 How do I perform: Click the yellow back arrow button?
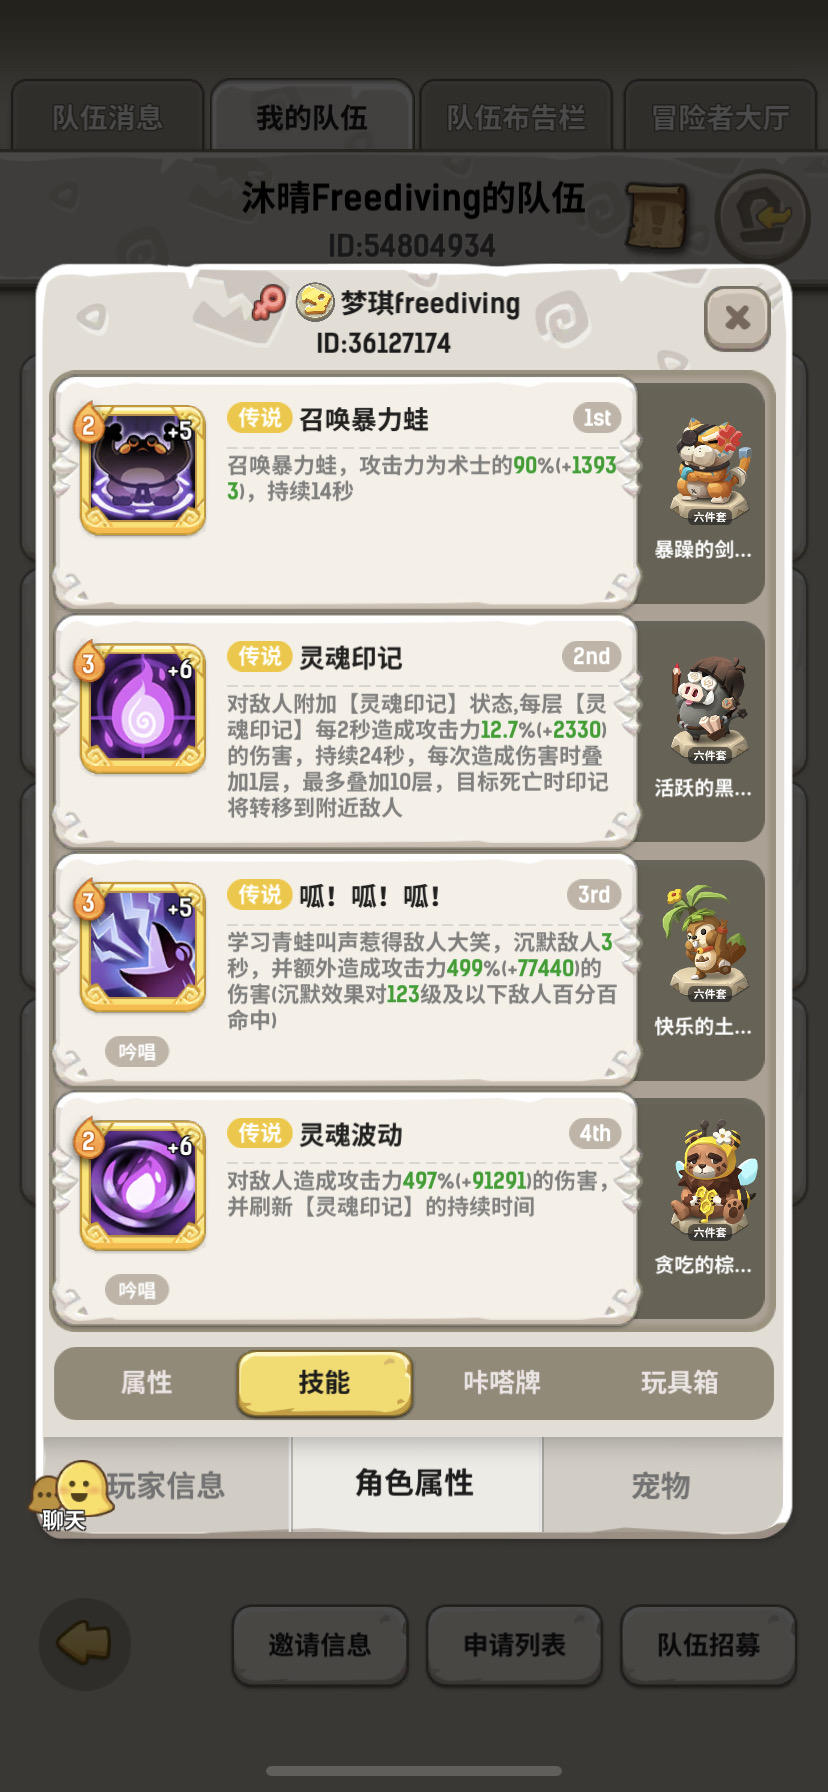click(84, 1643)
